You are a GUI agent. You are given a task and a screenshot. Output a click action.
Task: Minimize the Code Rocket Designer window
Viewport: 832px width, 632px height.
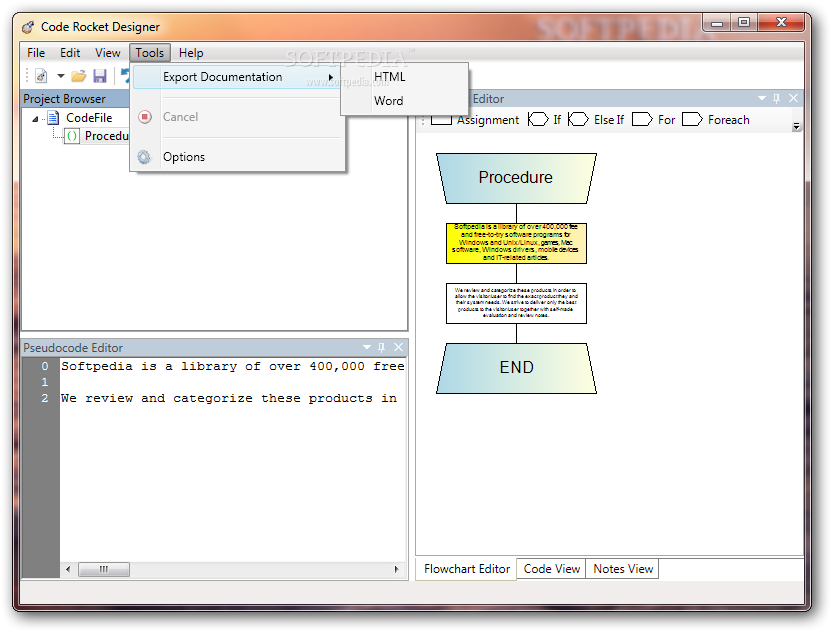coord(717,23)
